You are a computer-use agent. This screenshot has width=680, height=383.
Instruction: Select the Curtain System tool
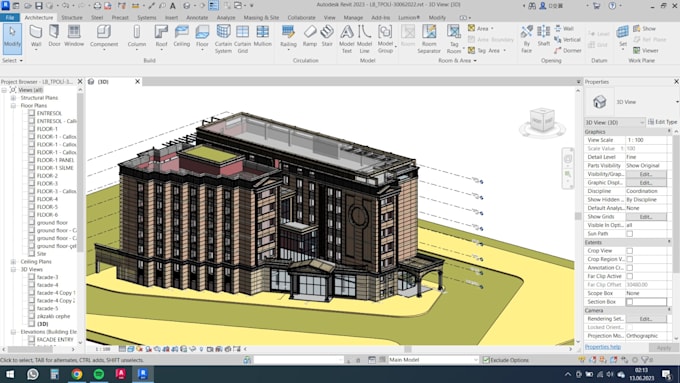click(223, 38)
